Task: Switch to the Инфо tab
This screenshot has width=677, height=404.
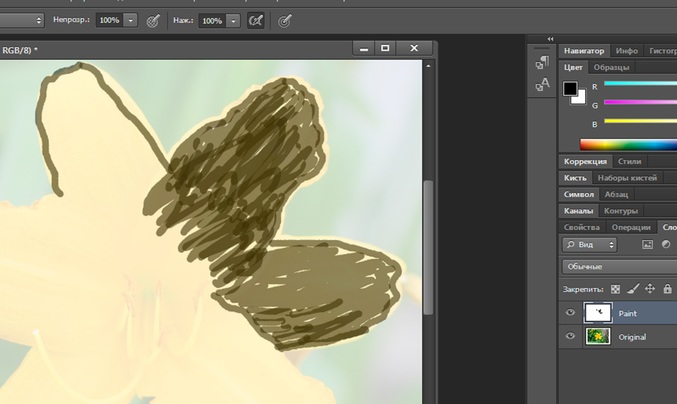Action: (x=627, y=49)
